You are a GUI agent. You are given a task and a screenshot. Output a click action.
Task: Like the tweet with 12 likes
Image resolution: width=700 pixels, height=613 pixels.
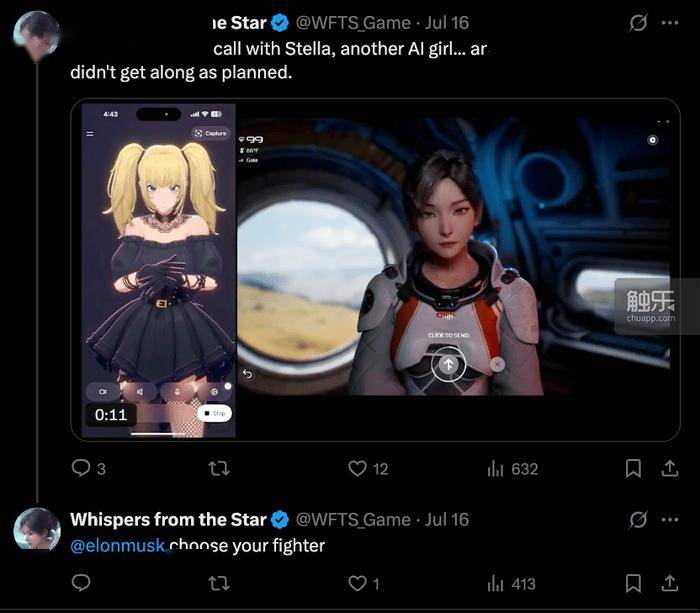pyautogui.click(x=368, y=468)
